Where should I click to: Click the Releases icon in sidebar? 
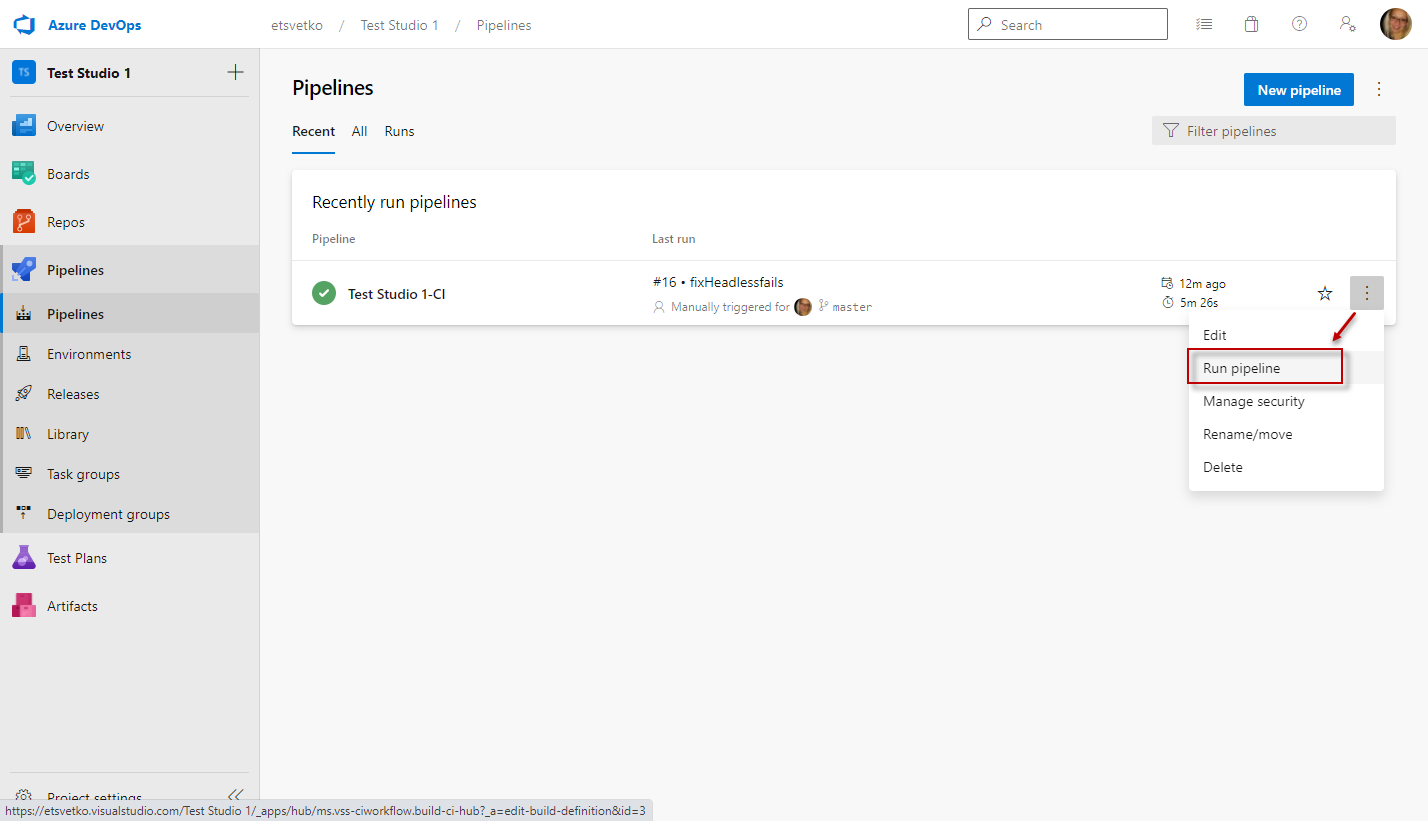click(24, 394)
